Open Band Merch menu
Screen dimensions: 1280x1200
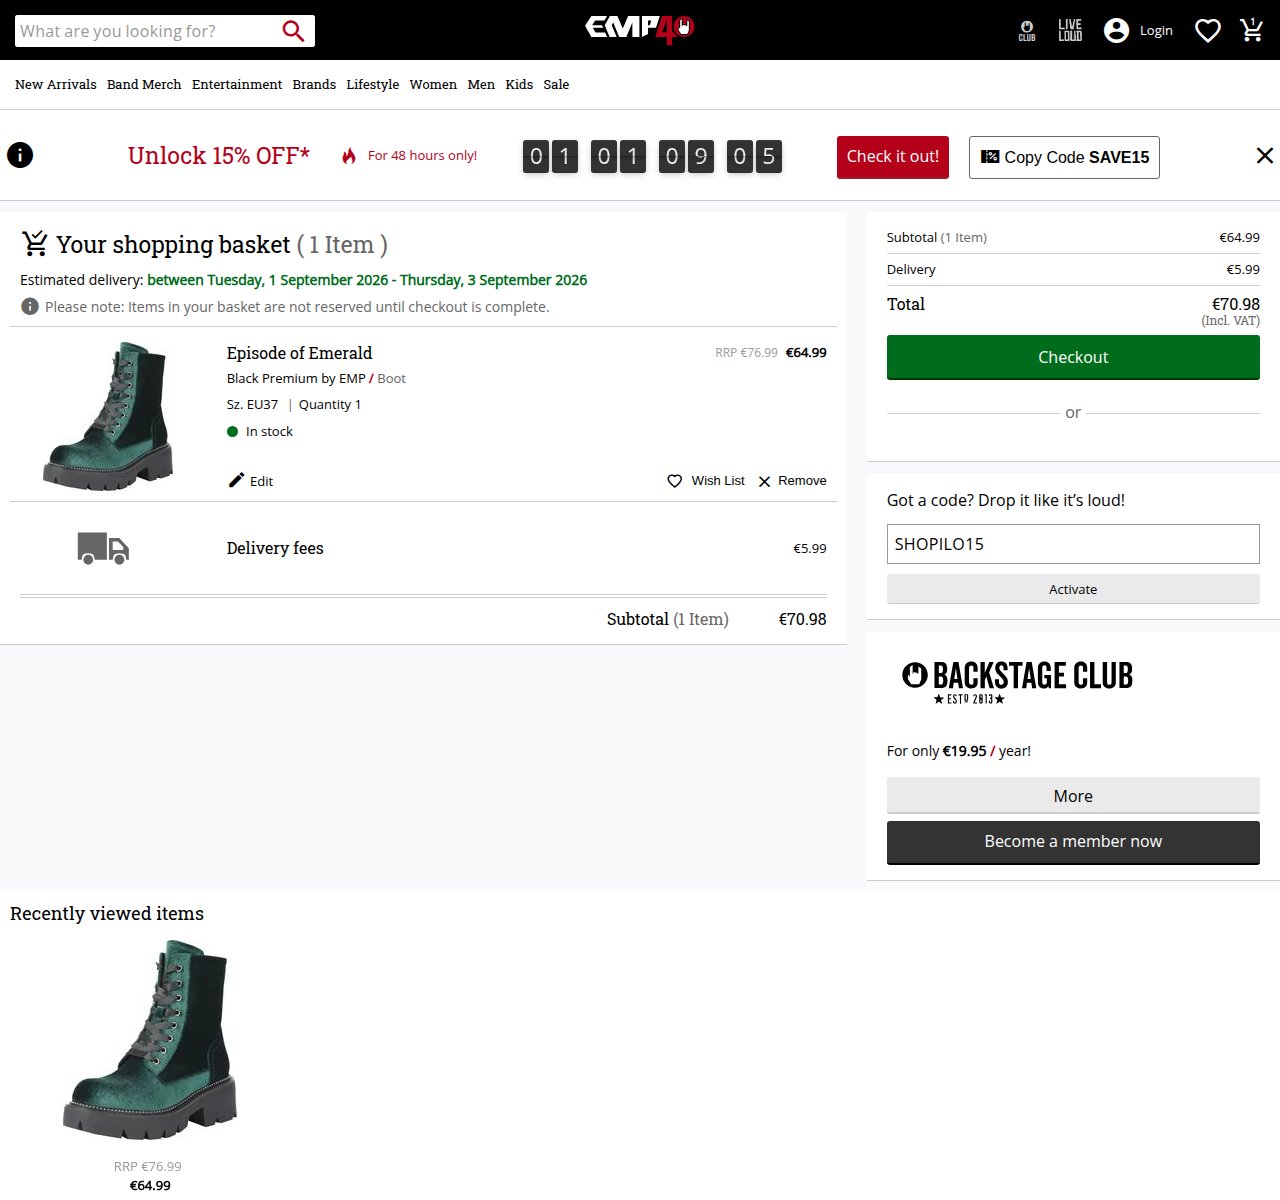pos(144,85)
